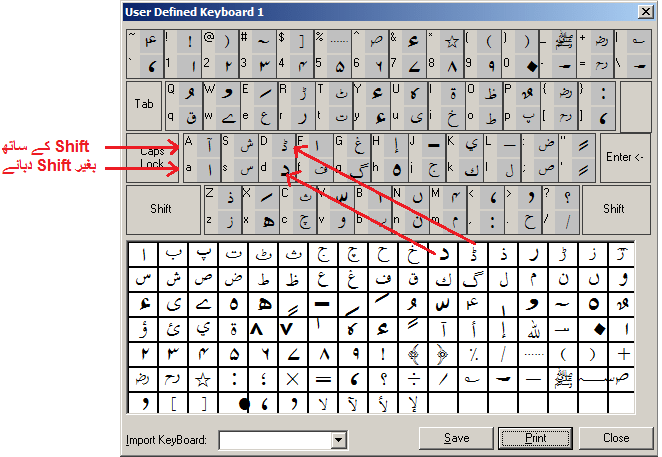Select the Lam (ل) cell in the character grid
This screenshot has width=662, height=457.
503,279
